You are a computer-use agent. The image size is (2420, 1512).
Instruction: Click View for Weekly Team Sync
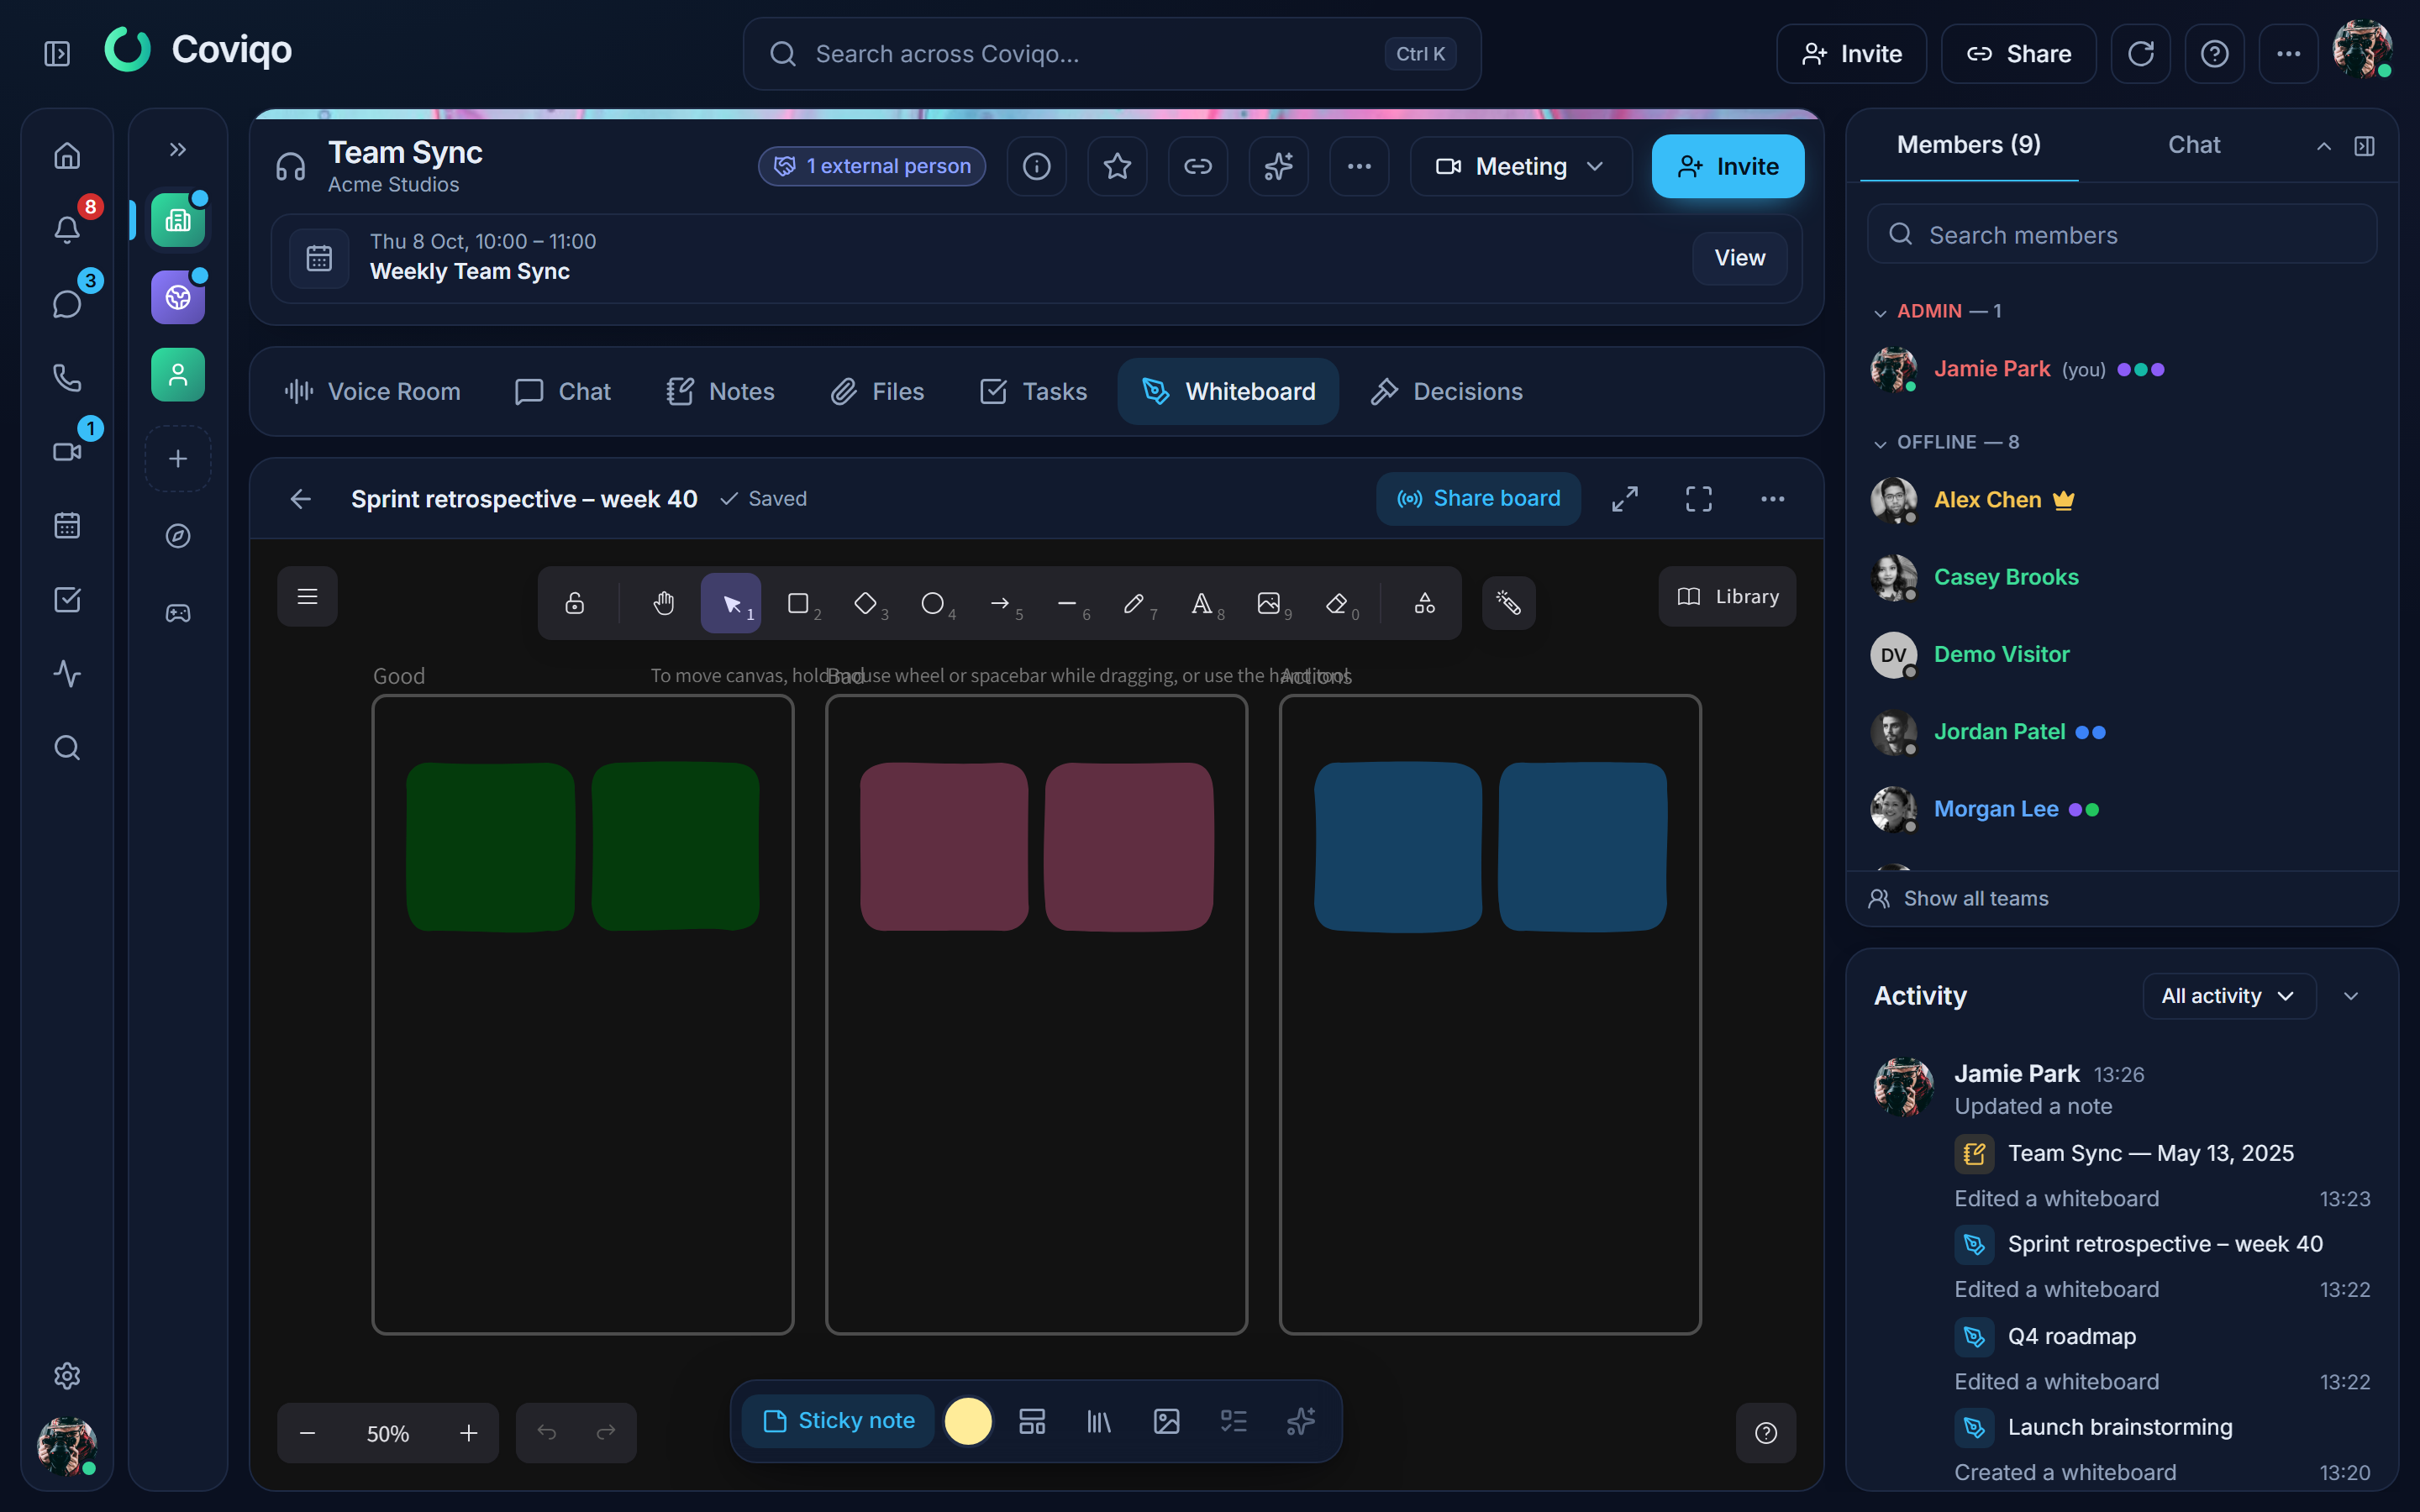[1739, 258]
